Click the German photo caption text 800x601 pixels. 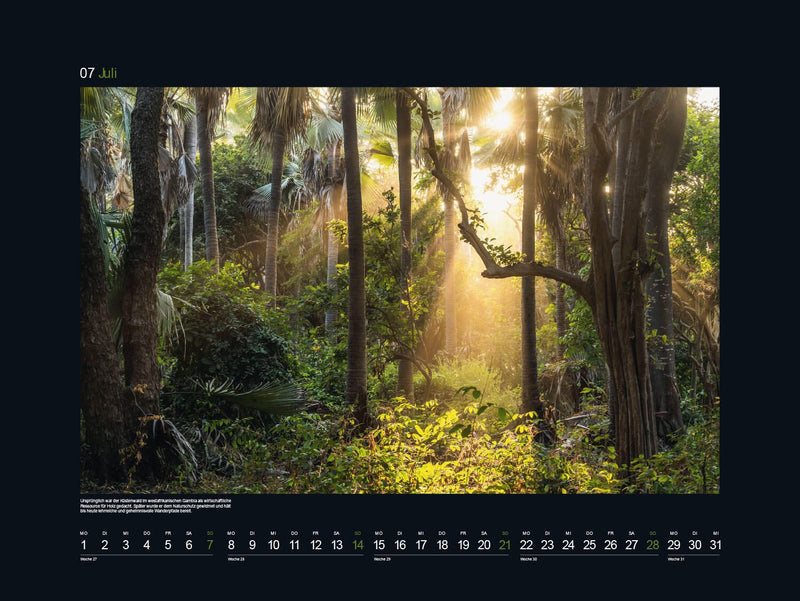click(156, 506)
